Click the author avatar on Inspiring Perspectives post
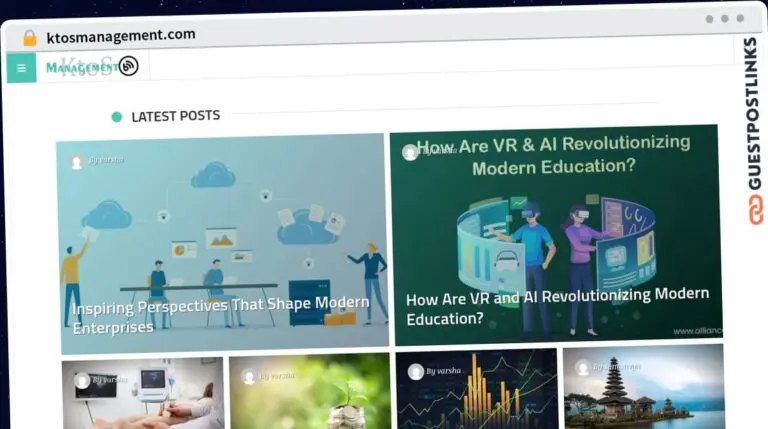Viewport: 768px width, 429px height. 76,162
